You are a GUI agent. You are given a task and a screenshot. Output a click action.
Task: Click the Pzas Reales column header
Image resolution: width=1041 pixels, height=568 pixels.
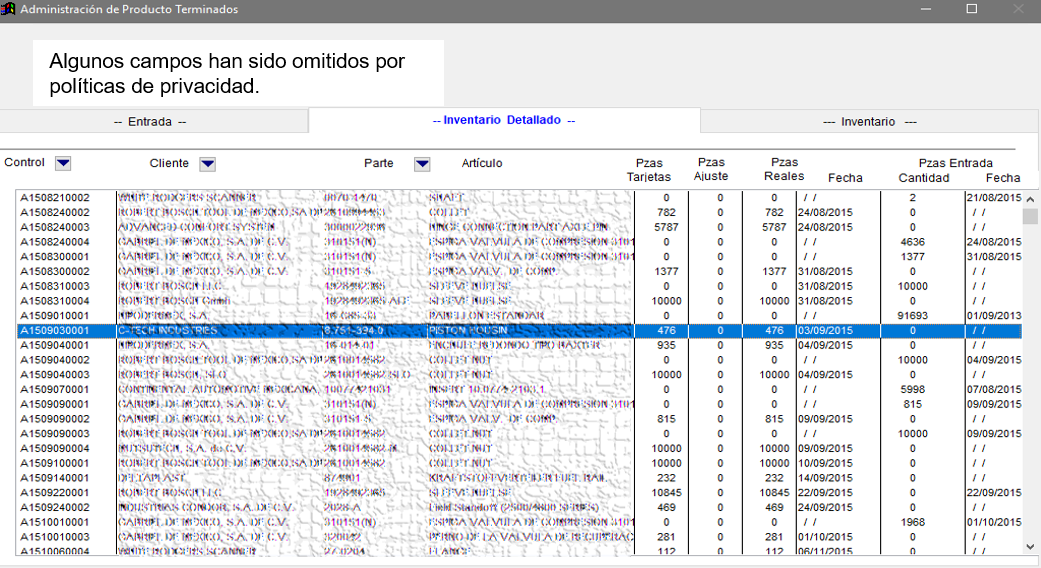[x=785, y=170]
